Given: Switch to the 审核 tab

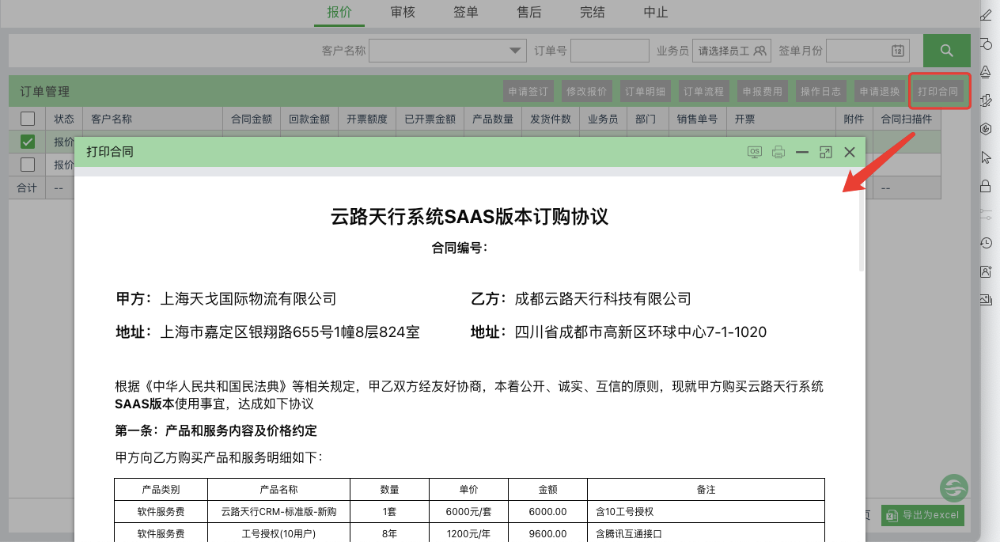Looking at the screenshot, I should 402,12.
